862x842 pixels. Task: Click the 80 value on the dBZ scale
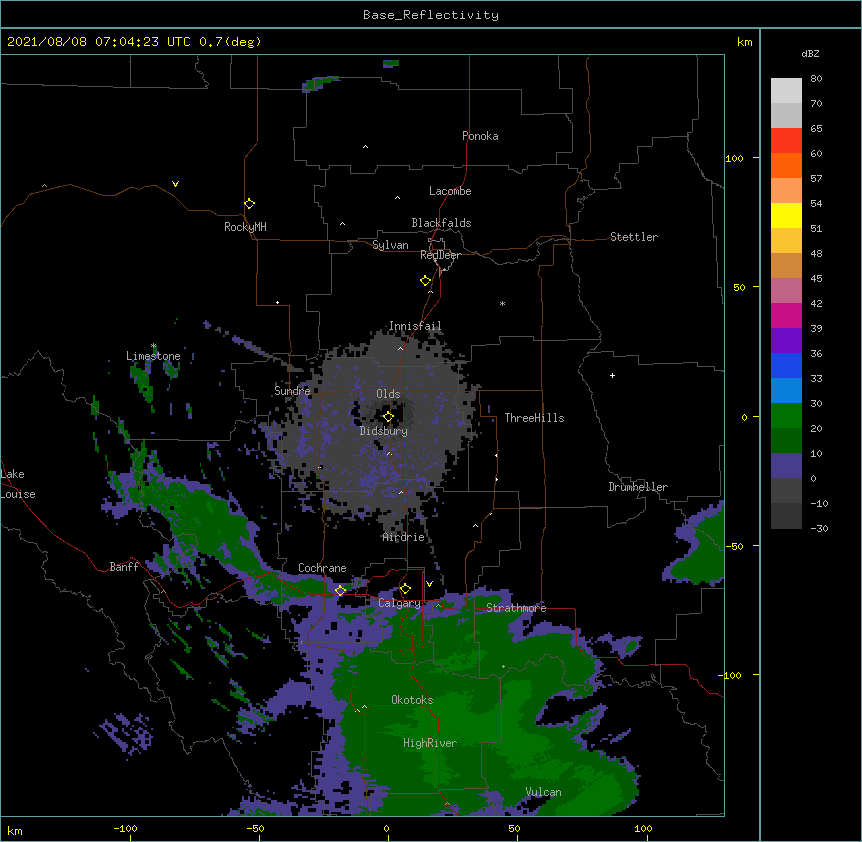pos(816,79)
